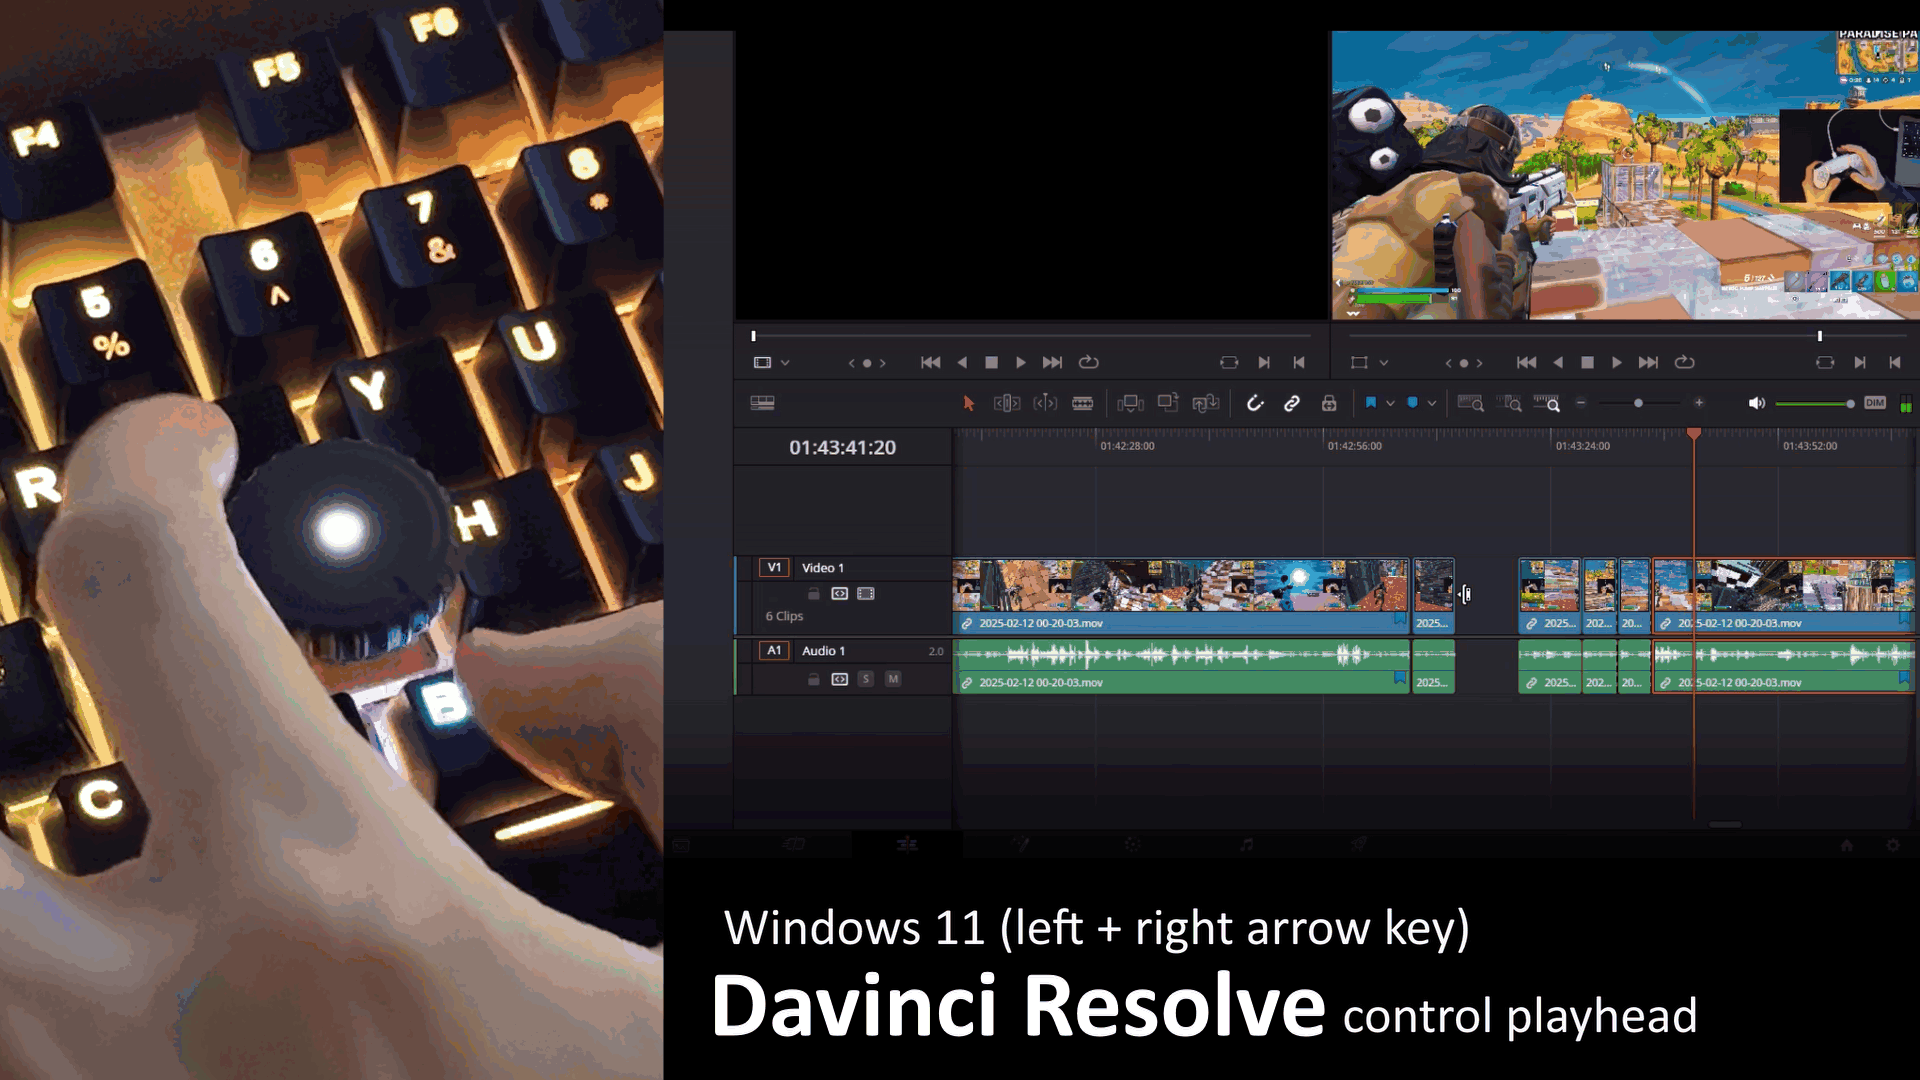Open the Fusion page
Image resolution: width=1920 pixels, height=1080 pixels.
click(1021, 845)
